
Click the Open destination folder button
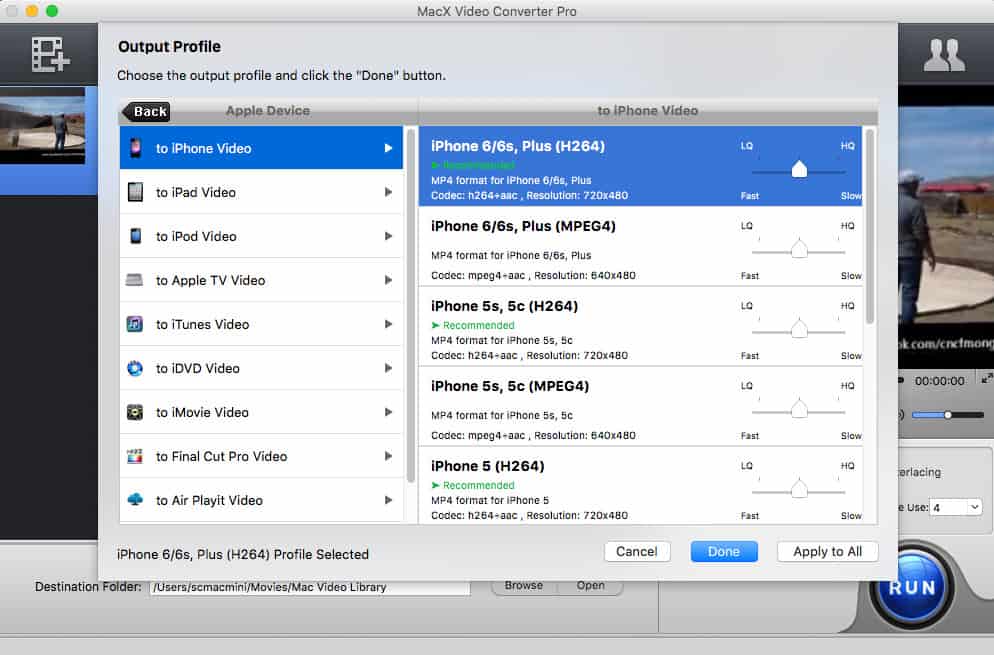pos(590,586)
